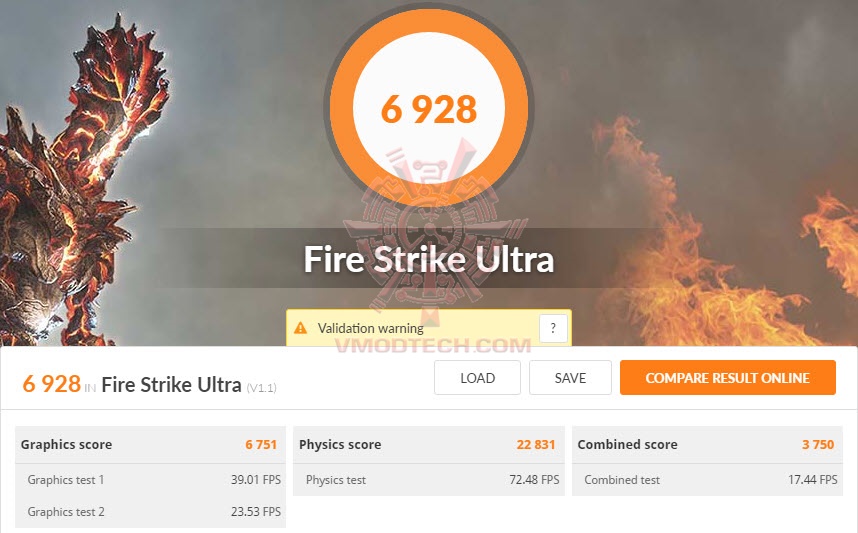Select the Fire Strike Ultra banner title
Image resolution: width=858 pixels, height=533 pixels.
[x=428, y=259]
